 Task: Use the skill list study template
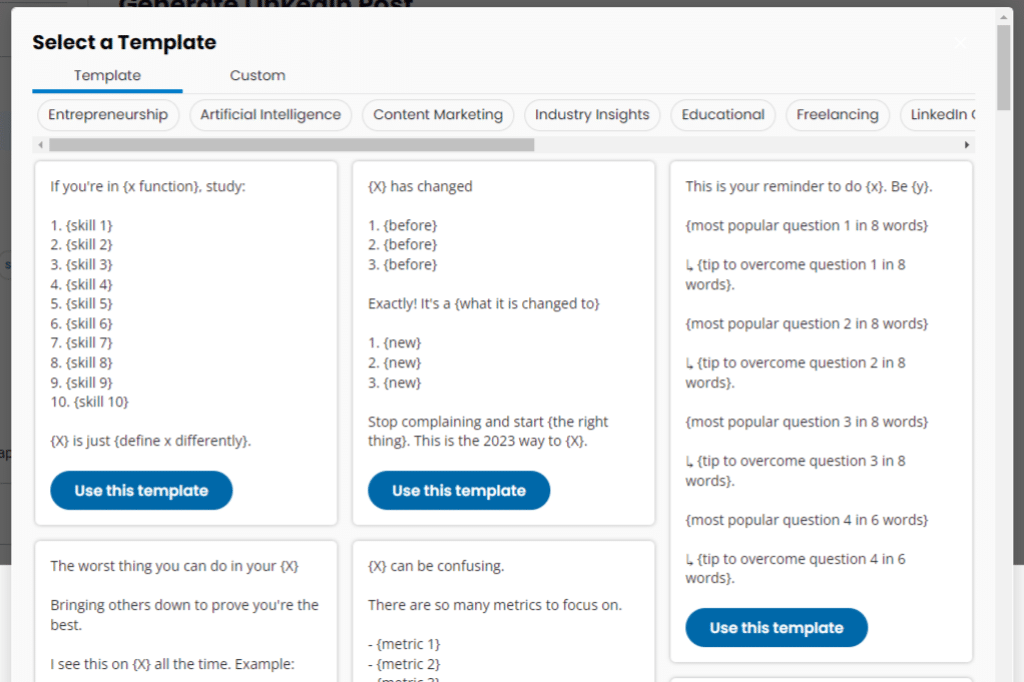click(141, 490)
